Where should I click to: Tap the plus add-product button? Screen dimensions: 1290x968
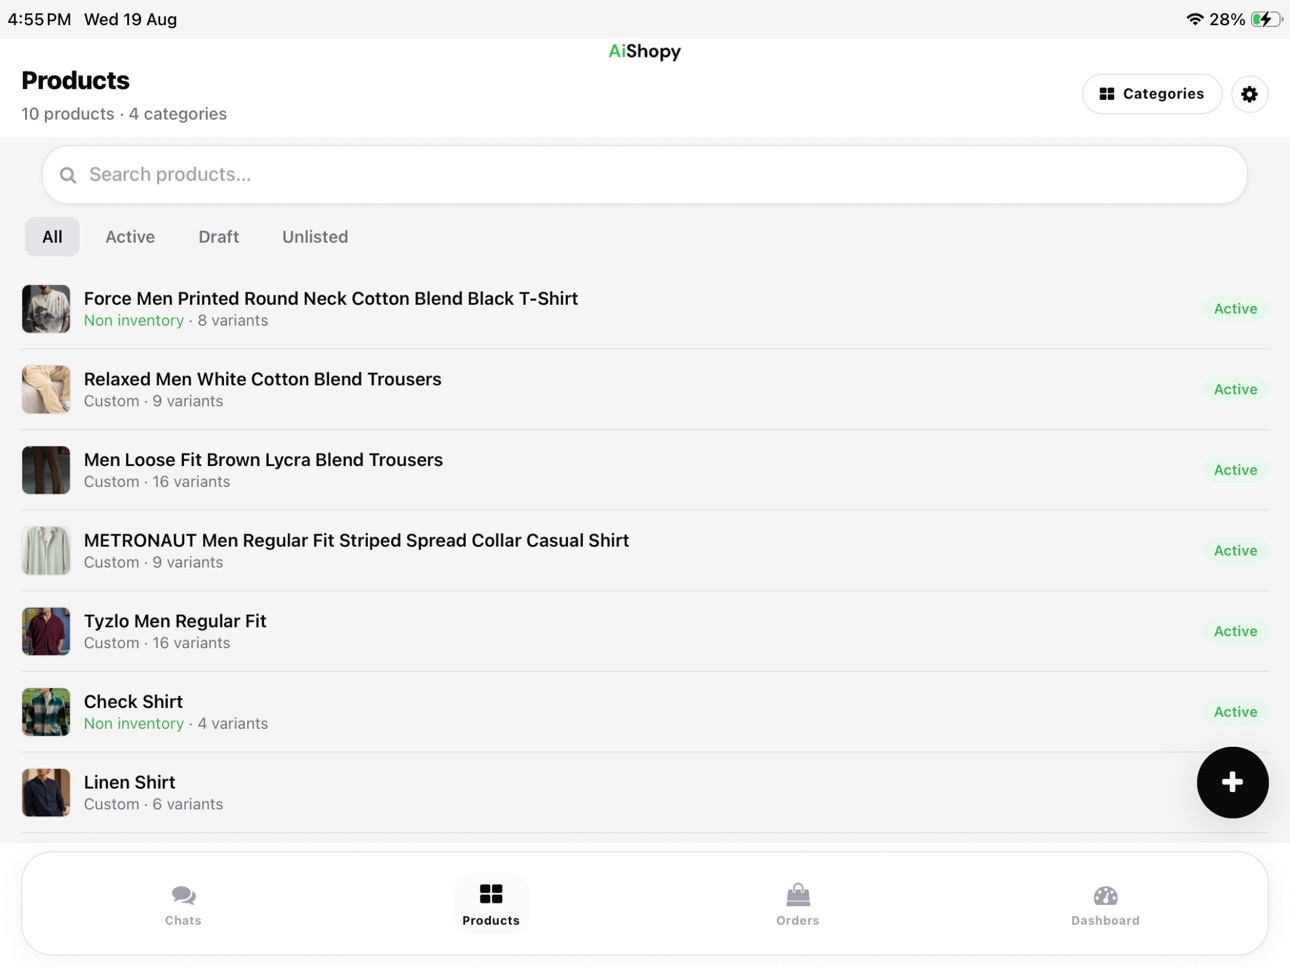[x=1232, y=782]
